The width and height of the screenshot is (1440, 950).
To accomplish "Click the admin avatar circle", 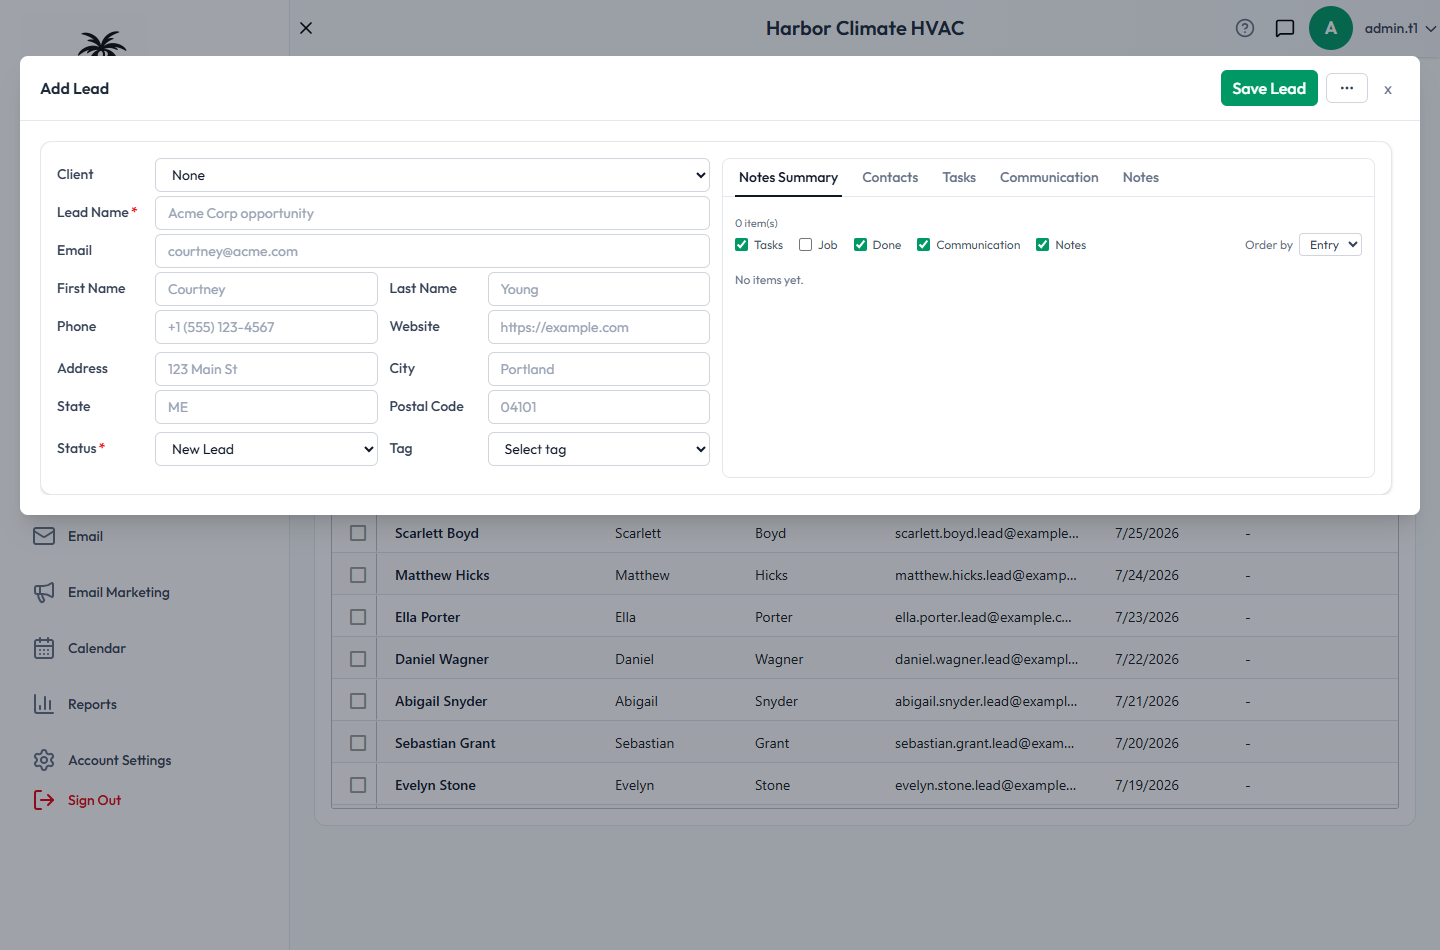I will pos(1331,28).
